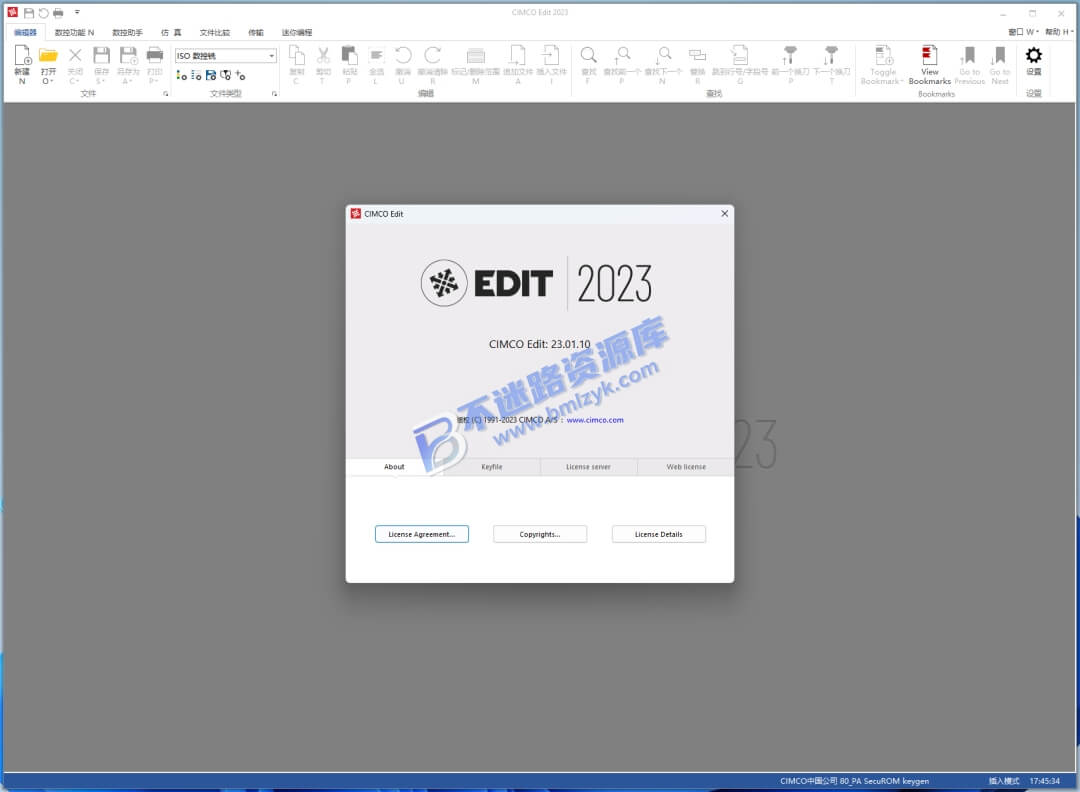1080x792 pixels.
Task: Open the 迷你编程 ribbon tab
Action: (297, 32)
